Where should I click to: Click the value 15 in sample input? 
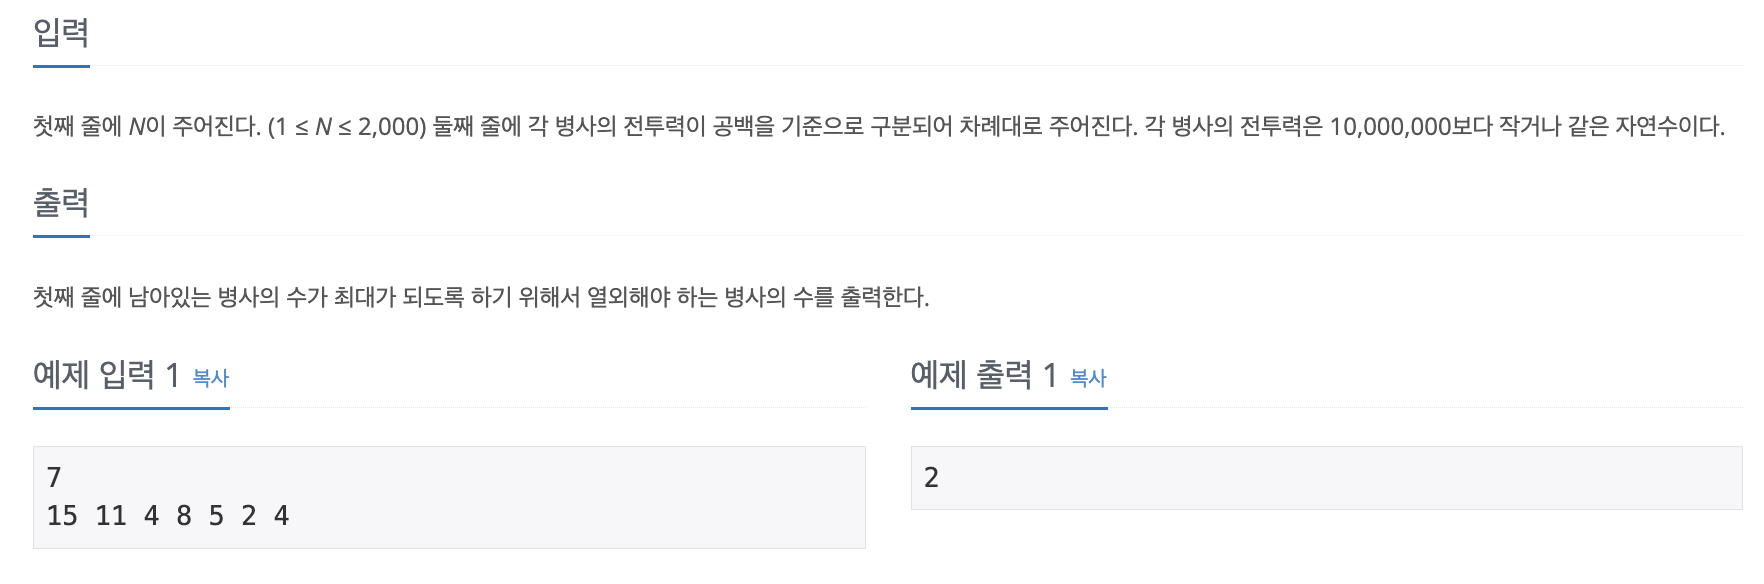[62, 515]
